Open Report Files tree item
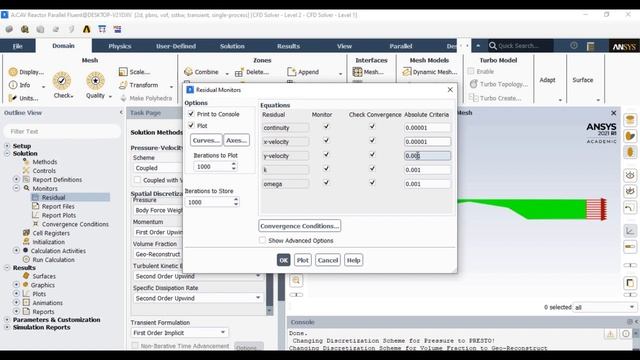 point(58,207)
